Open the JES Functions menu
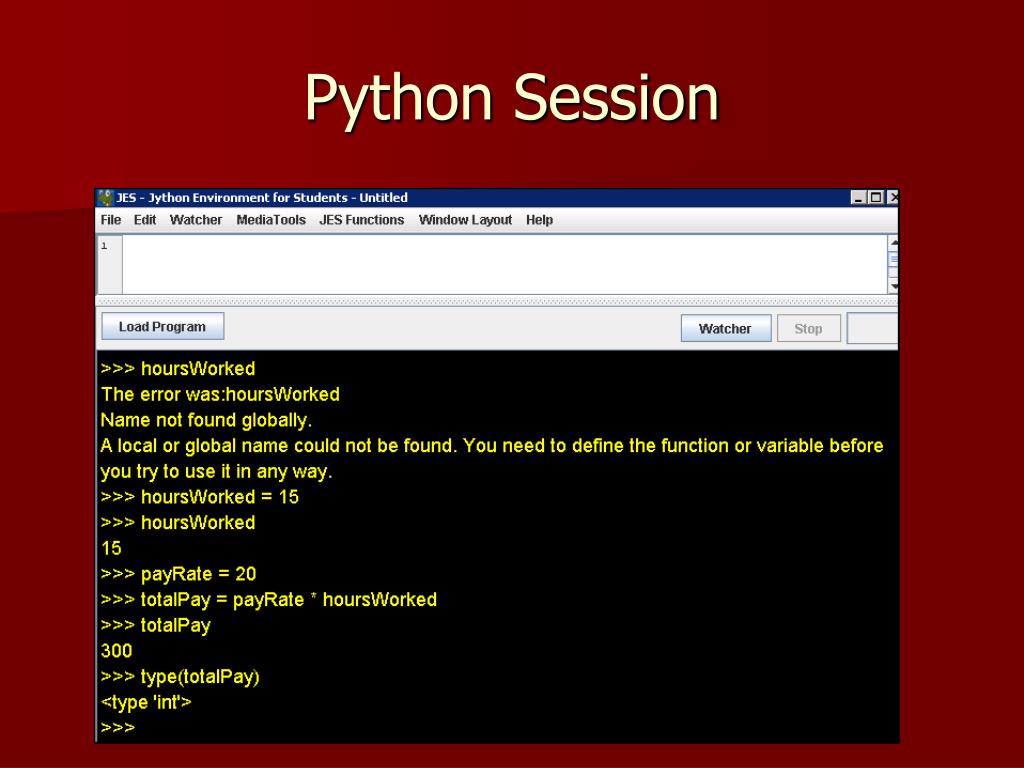Viewport: 1024px width, 768px height. click(x=362, y=220)
